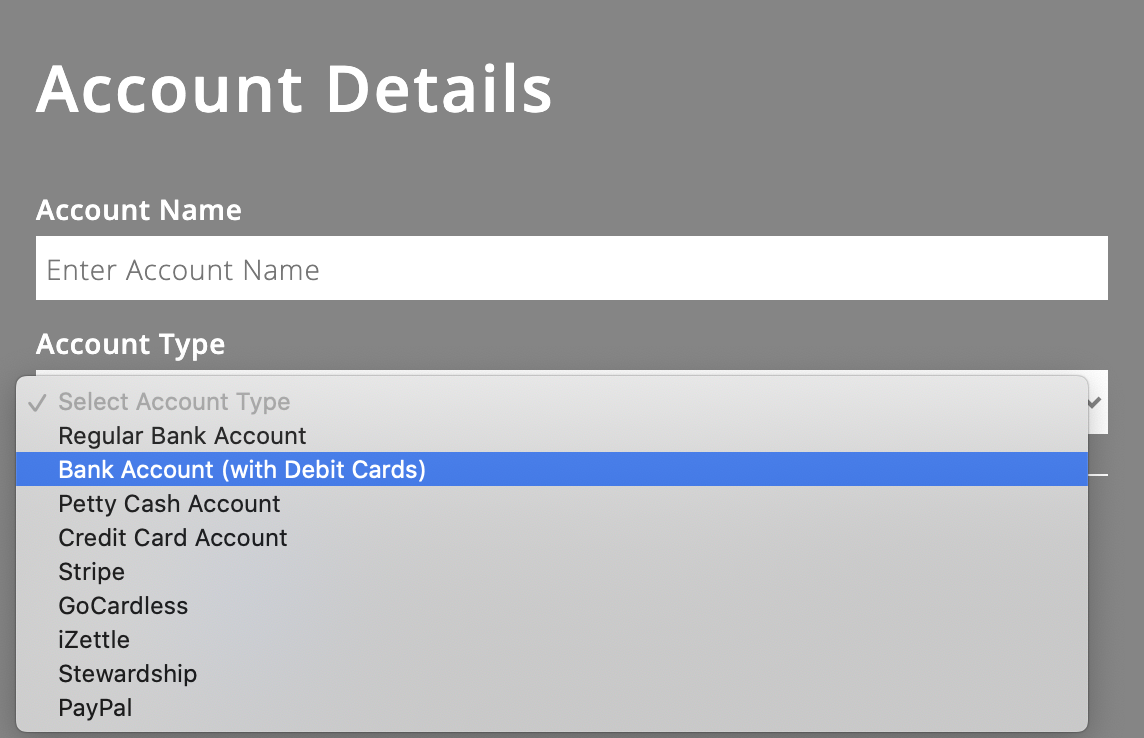Choose the Stewardship account type
The height and width of the screenshot is (738, 1144).
[x=127, y=673]
